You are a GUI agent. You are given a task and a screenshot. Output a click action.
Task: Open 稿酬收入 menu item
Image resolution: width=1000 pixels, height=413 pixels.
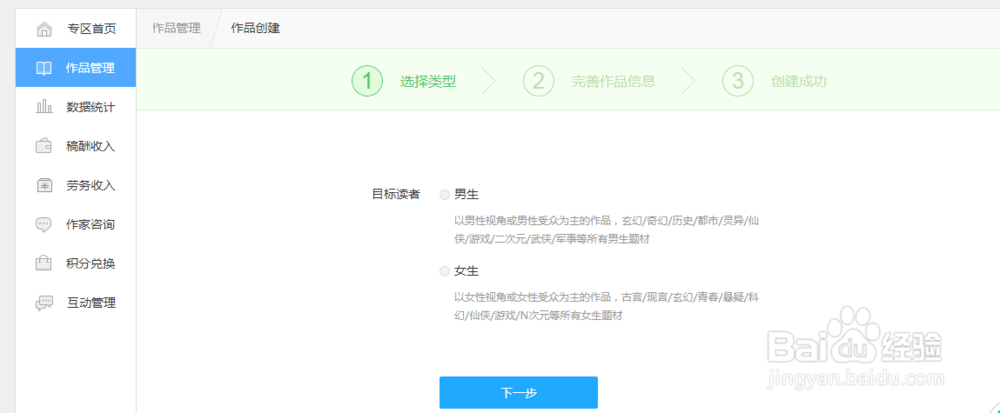coord(76,146)
